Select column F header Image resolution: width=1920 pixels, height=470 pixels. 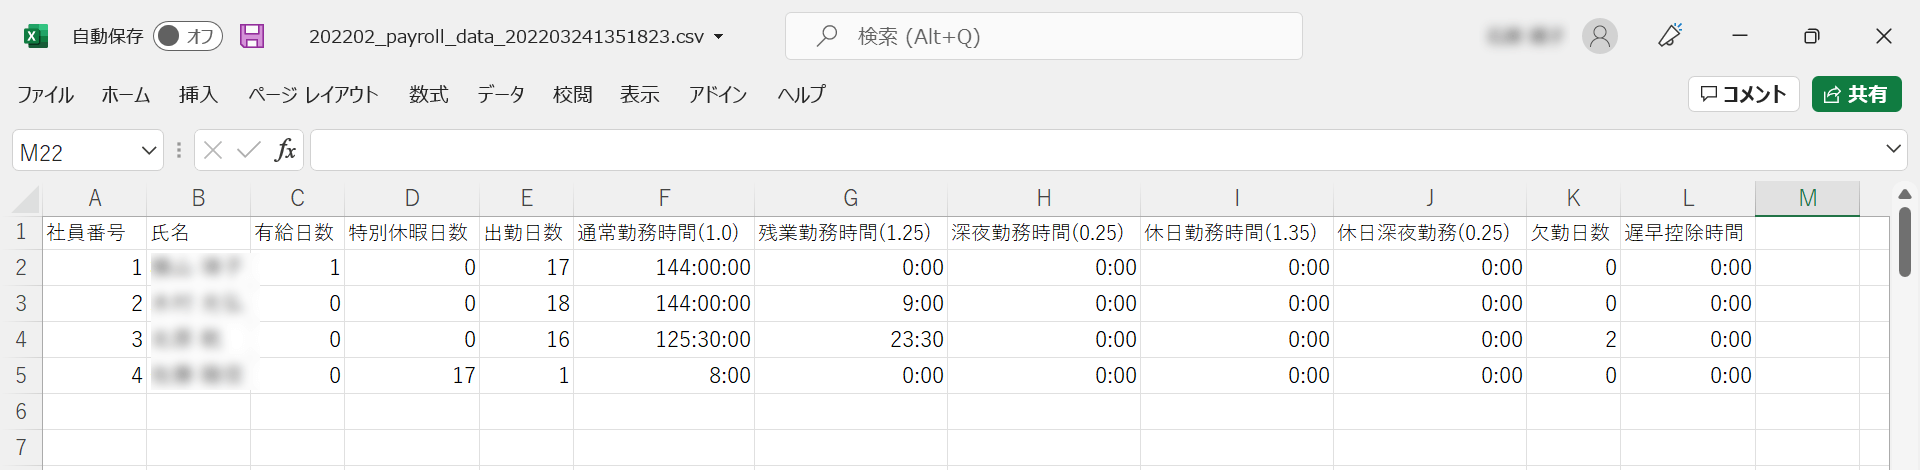(664, 198)
